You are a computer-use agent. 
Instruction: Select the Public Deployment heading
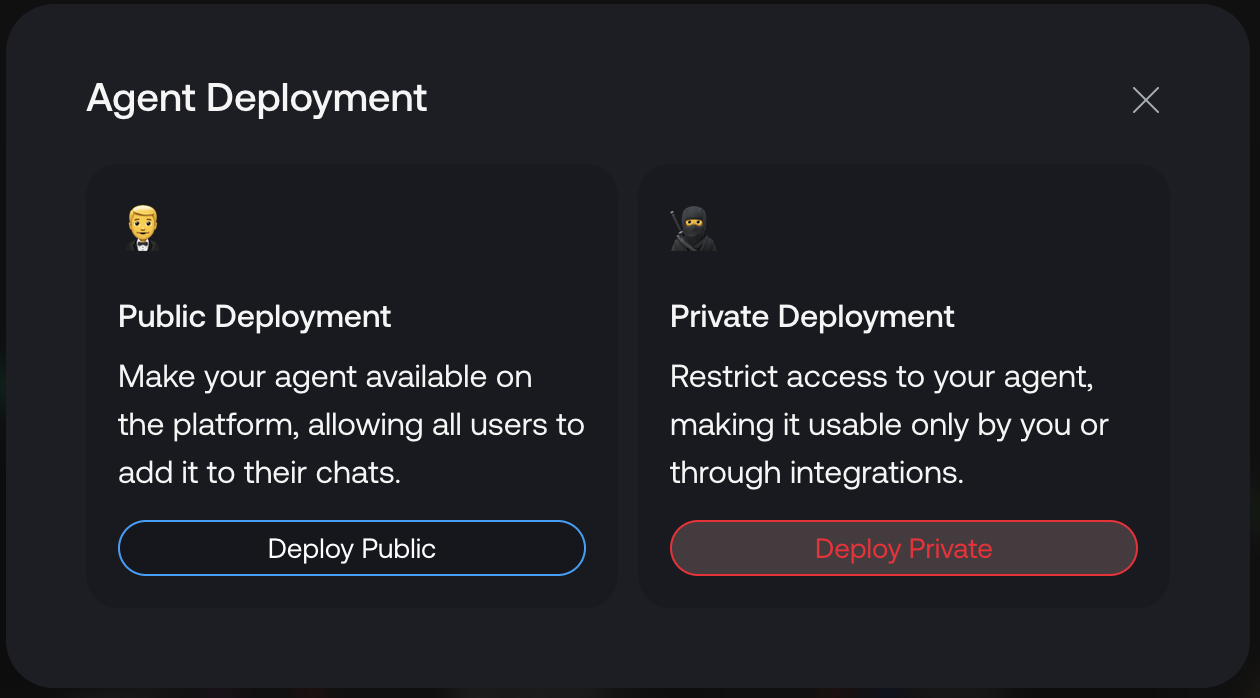point(255,317)
